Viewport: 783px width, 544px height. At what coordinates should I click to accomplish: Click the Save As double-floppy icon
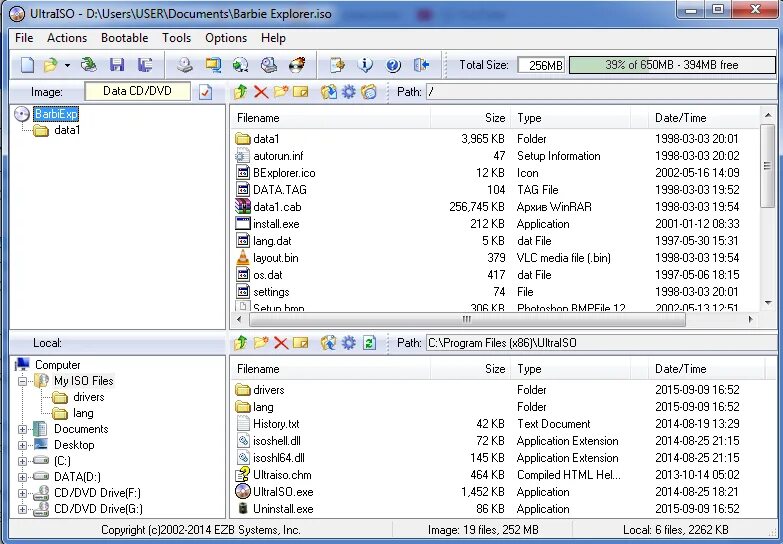pos(145,65)
